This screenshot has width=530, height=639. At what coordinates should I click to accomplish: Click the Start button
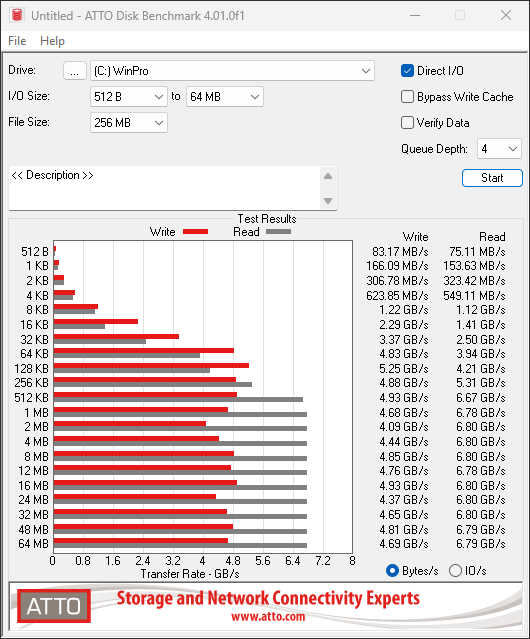click(x=492, y=178)
